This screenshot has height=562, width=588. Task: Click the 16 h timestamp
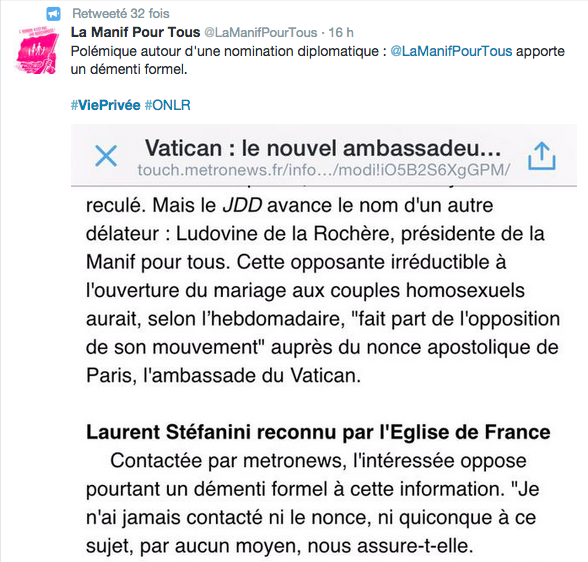[341, 33]
